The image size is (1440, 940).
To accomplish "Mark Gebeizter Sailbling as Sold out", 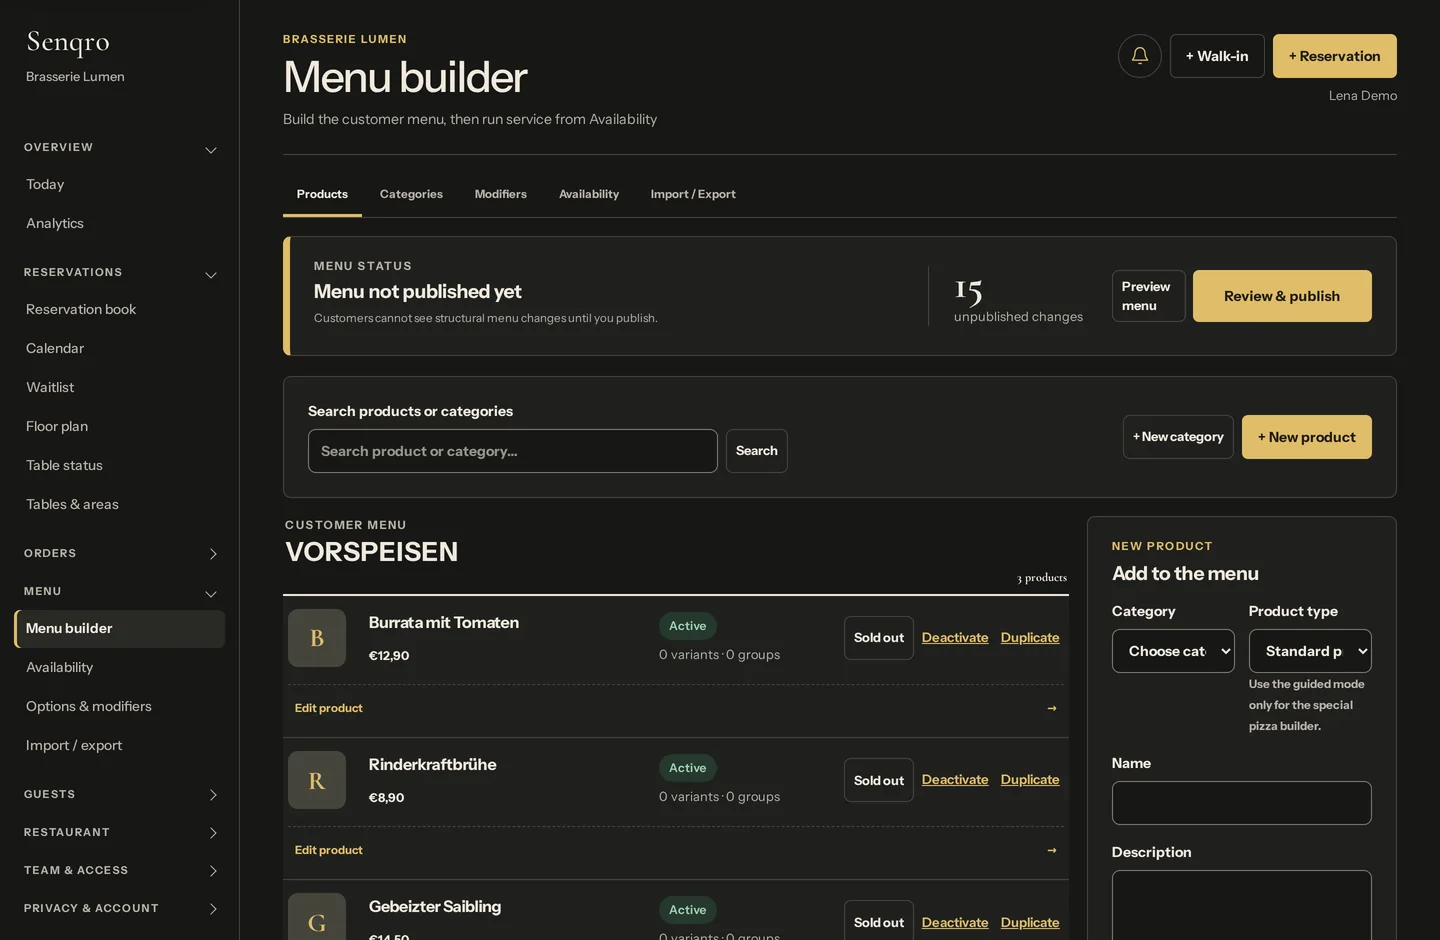I will pyautogui.click(x=879, y=921).
